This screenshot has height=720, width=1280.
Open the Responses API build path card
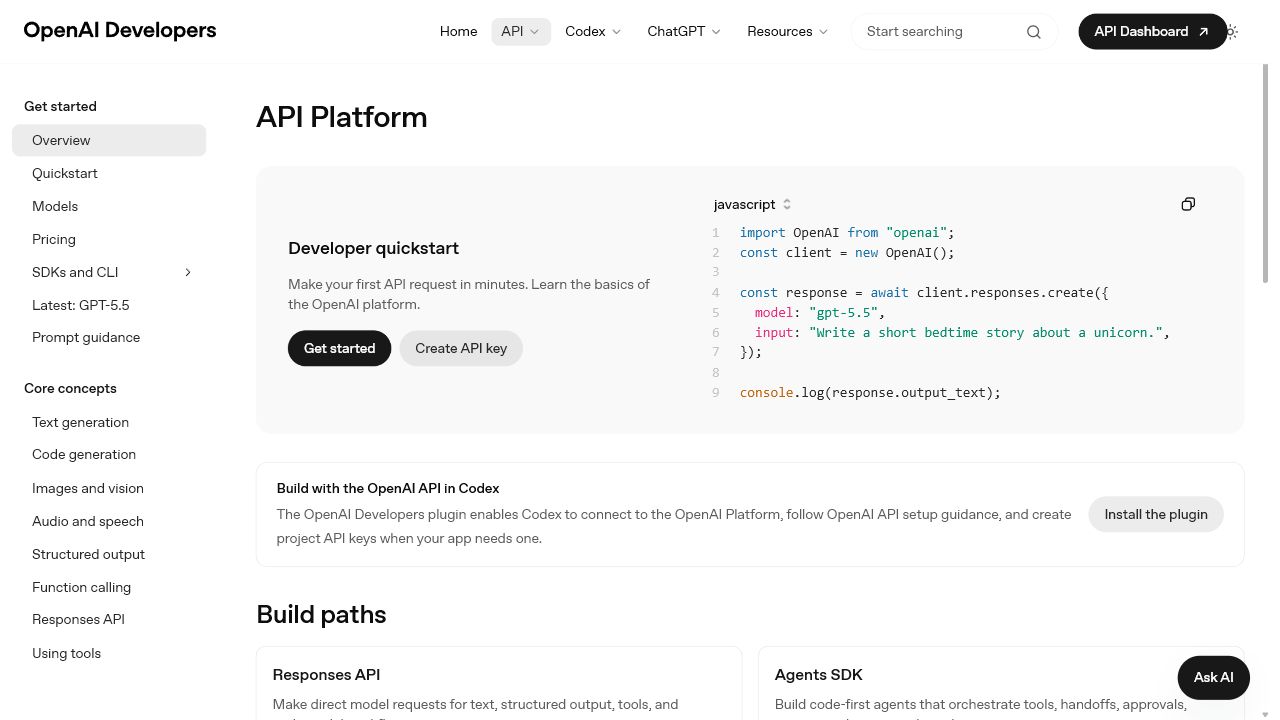pos(499,683)
